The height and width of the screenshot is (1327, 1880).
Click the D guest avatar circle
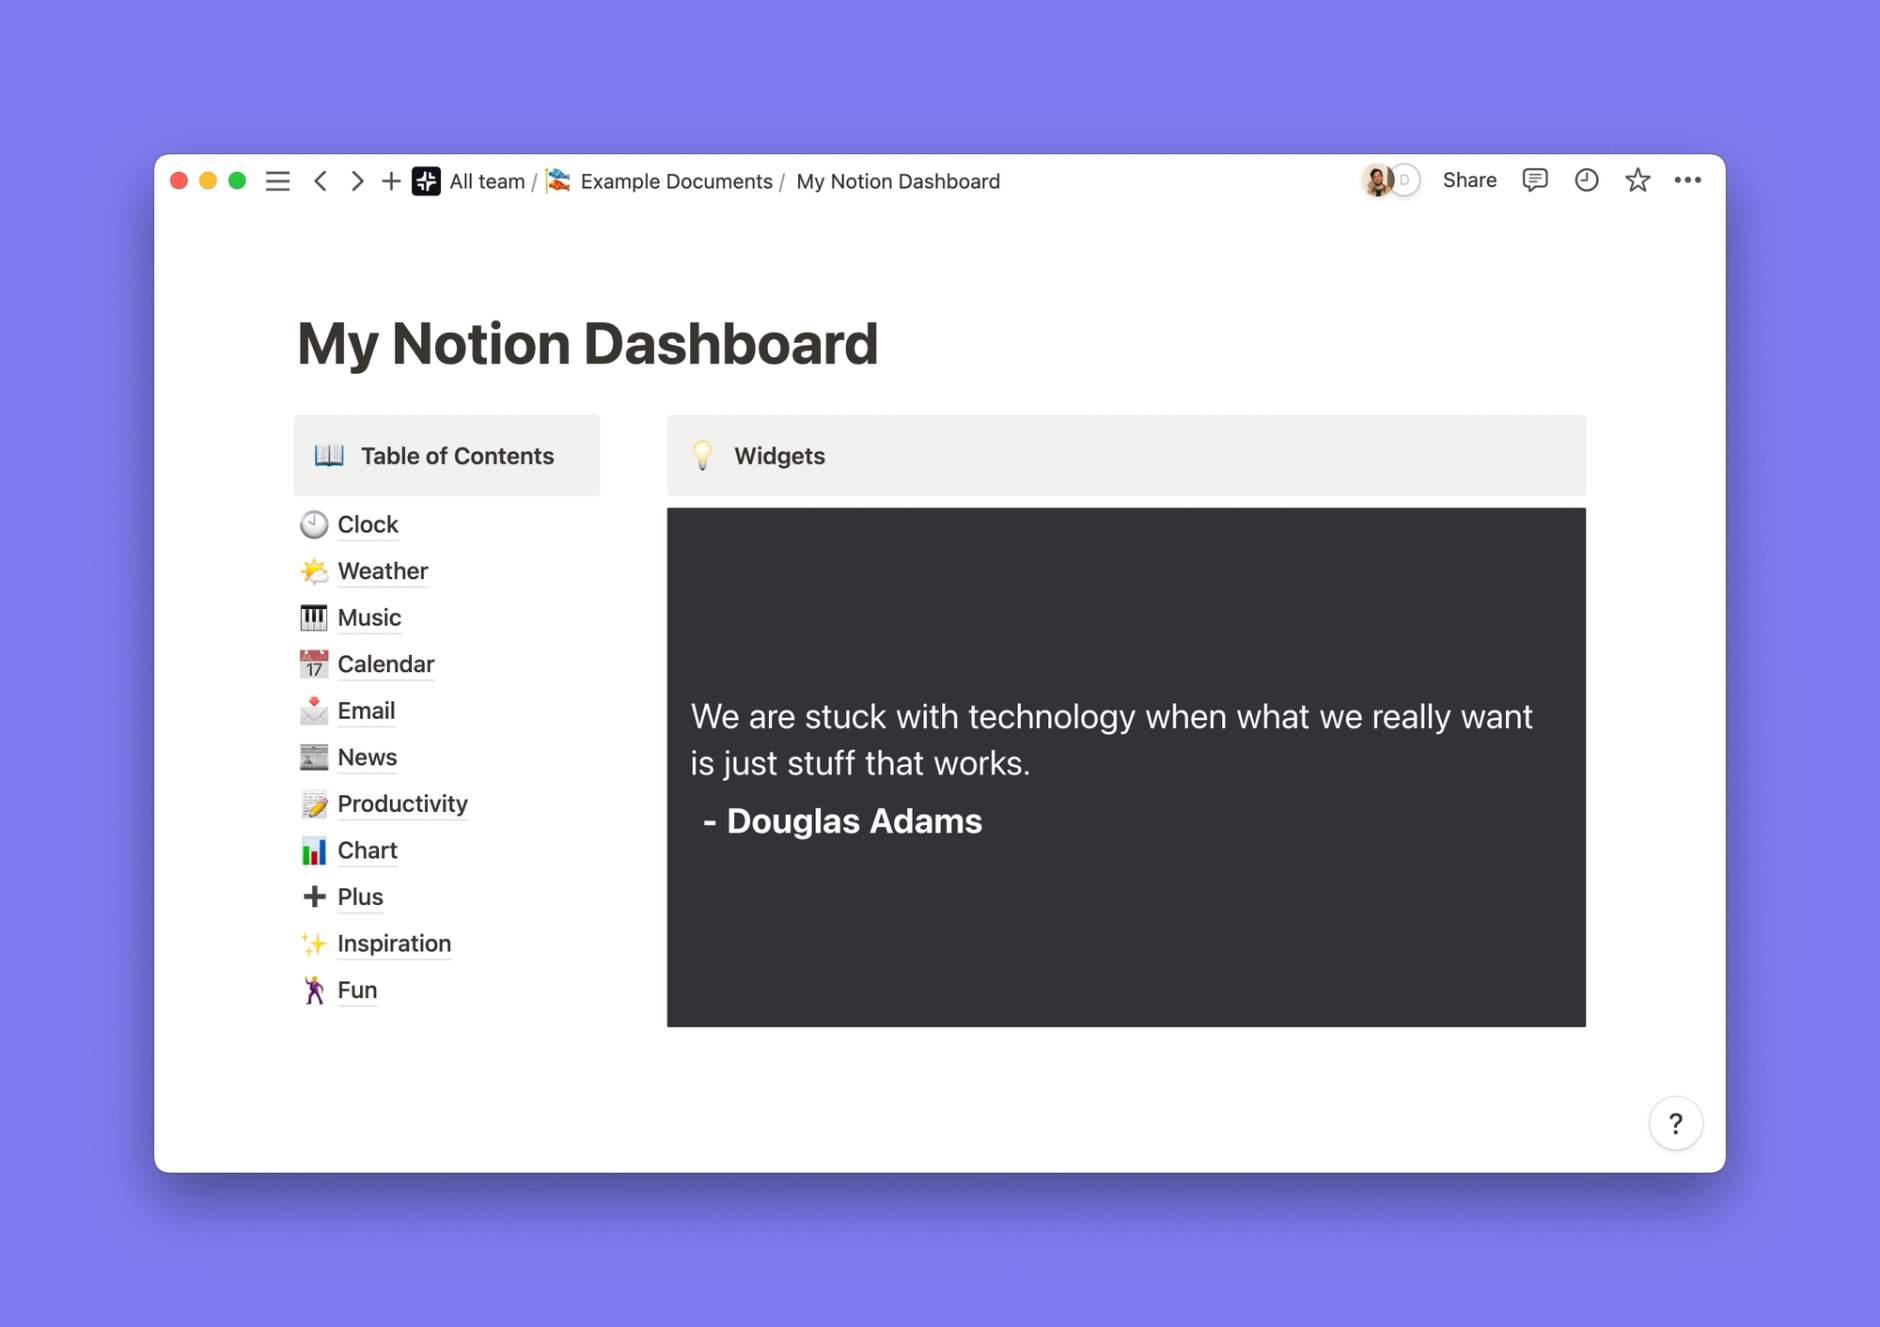[x=1405, y=180]
